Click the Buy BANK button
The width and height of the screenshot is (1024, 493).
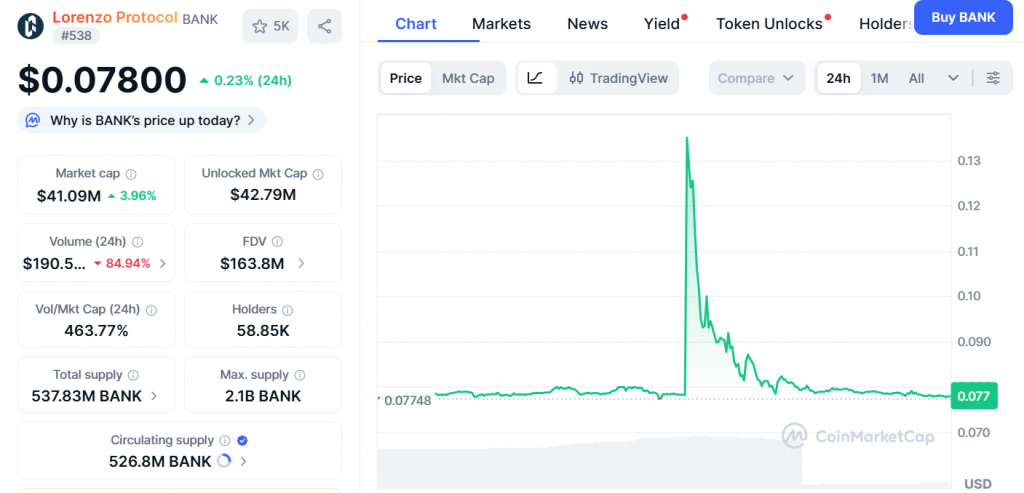pyautogui.click(x=963, y=18)
